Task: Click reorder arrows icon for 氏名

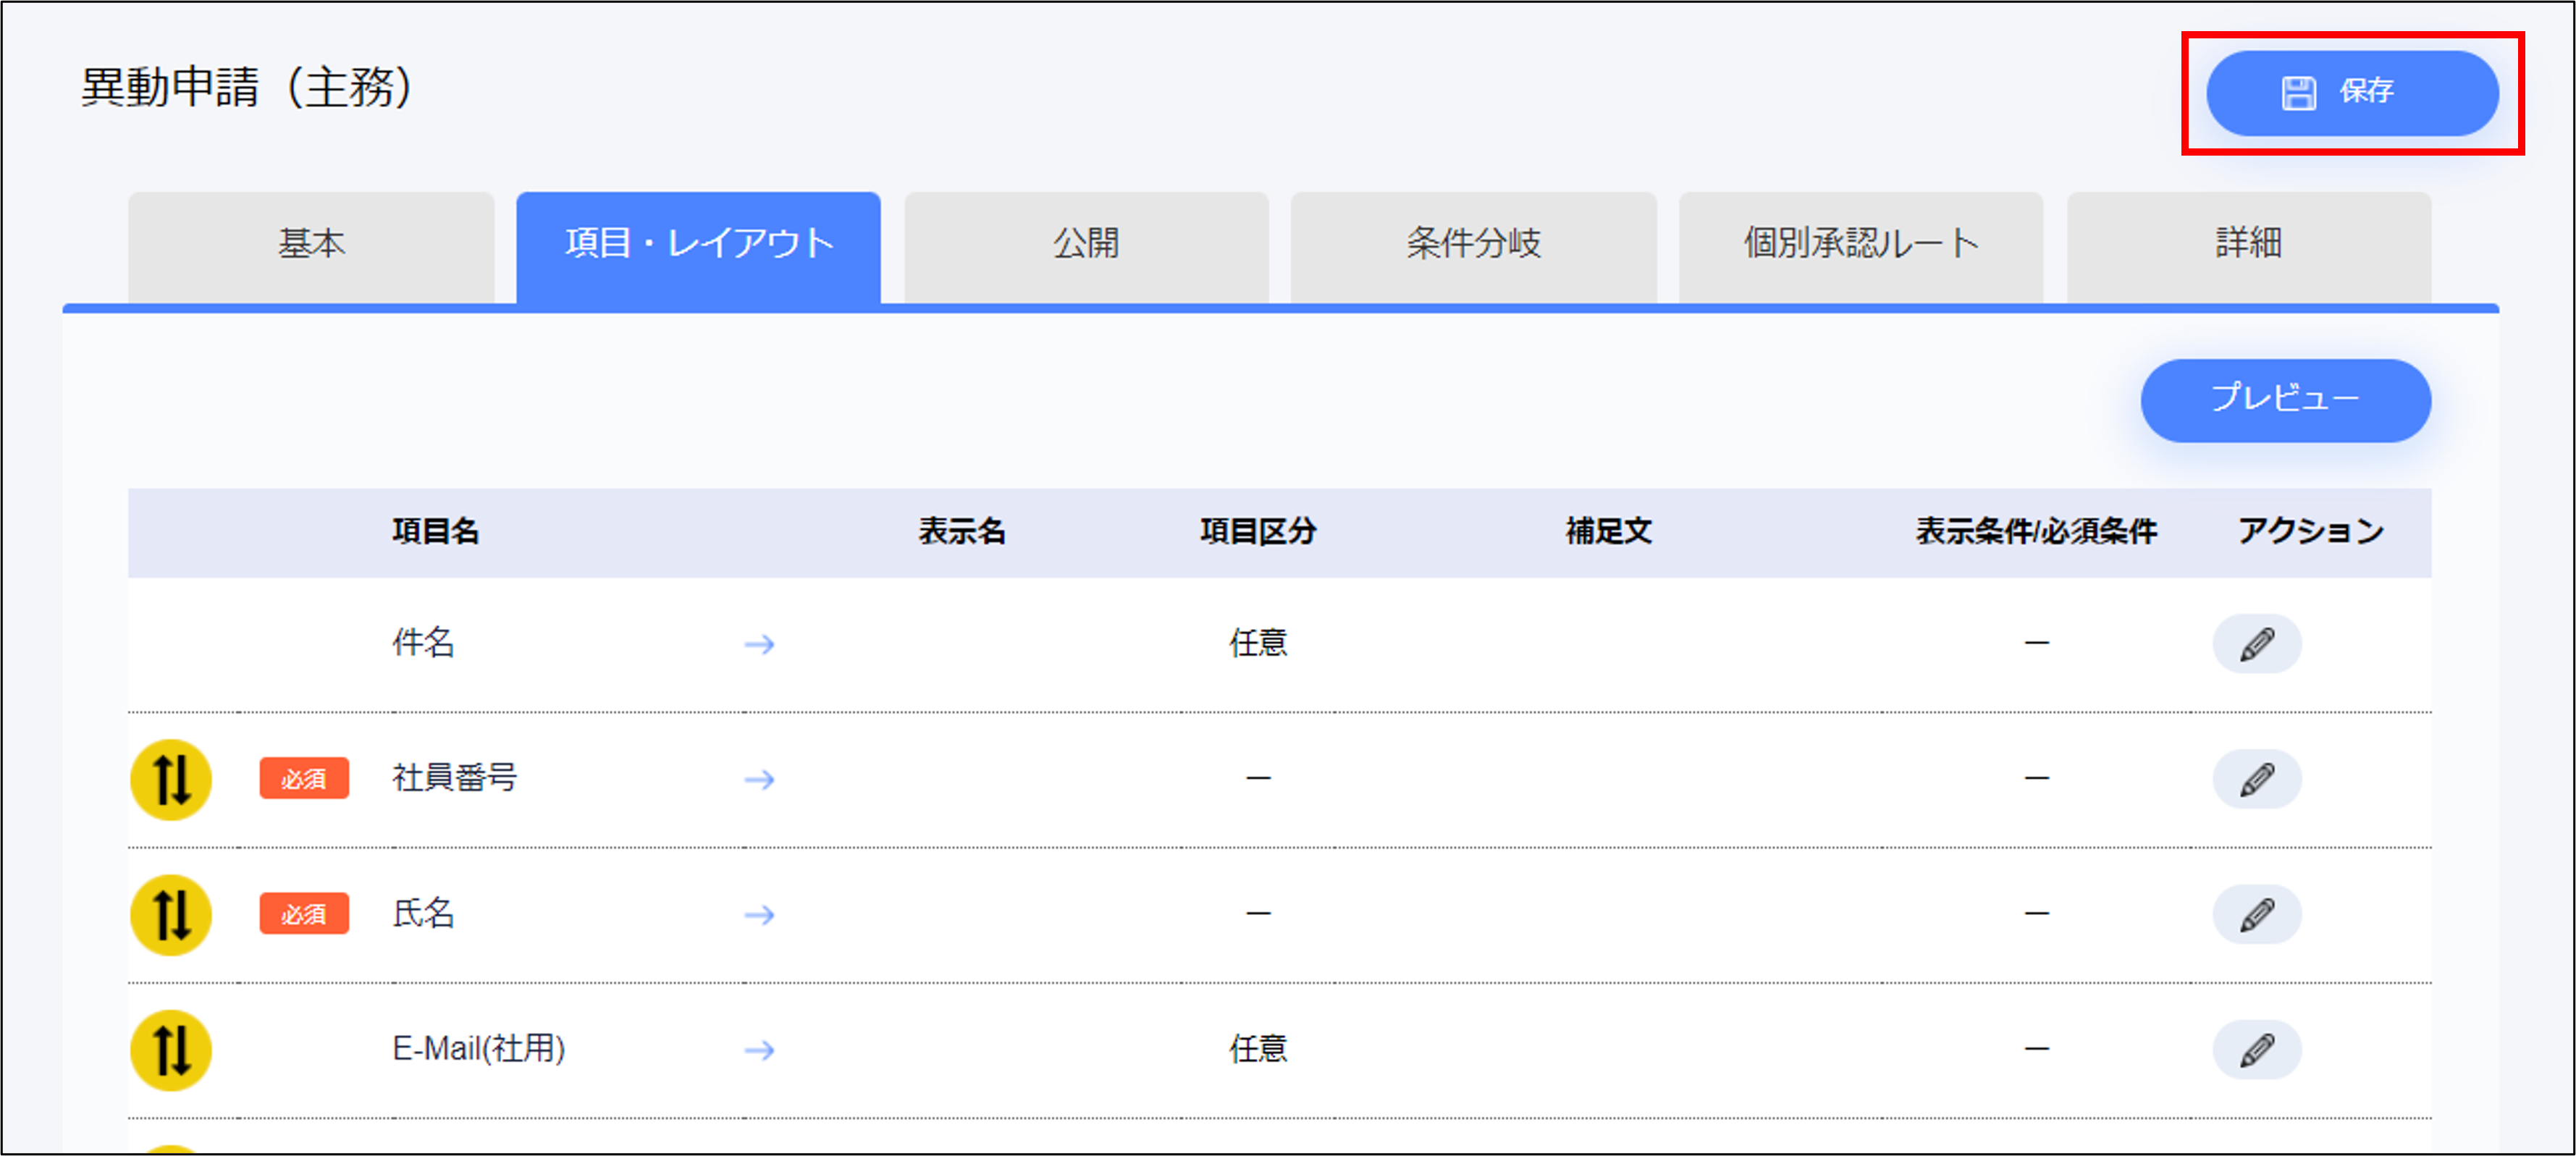Action: [x=171, y=915]
